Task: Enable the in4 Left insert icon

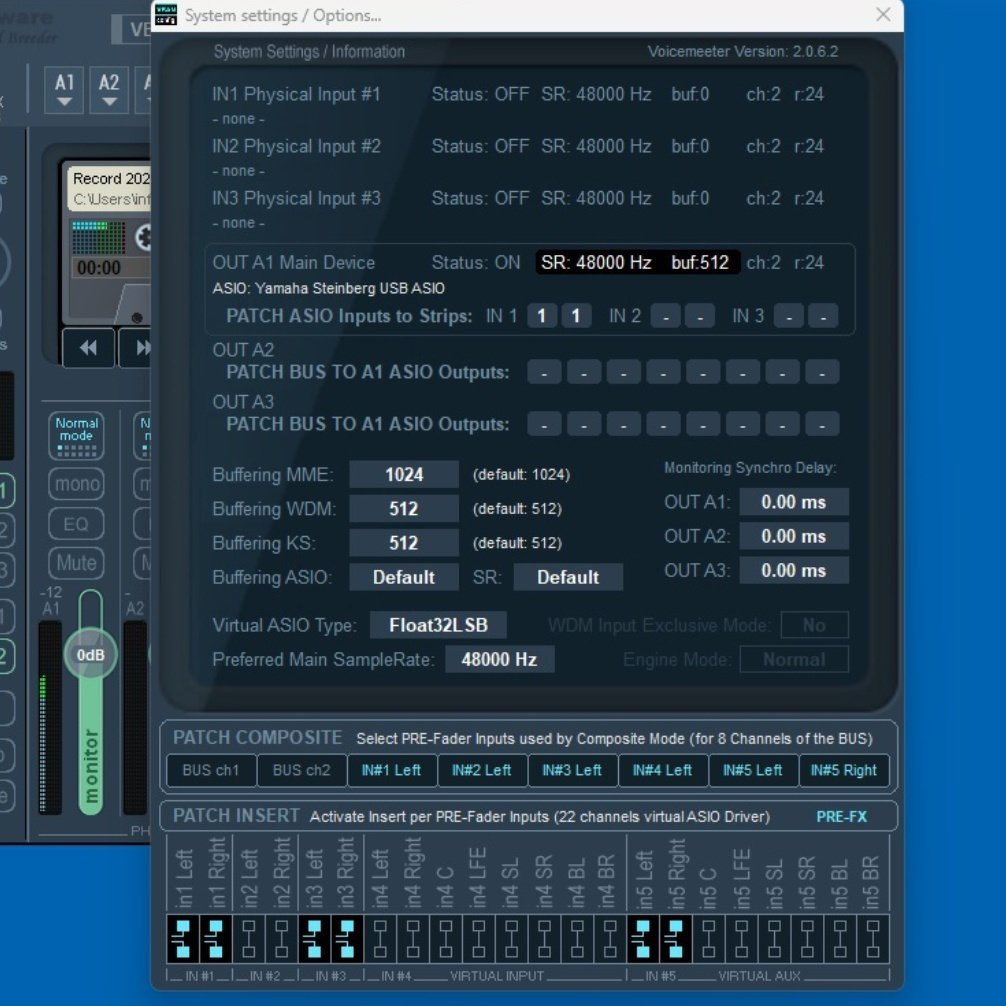Action: click(380, 939)
